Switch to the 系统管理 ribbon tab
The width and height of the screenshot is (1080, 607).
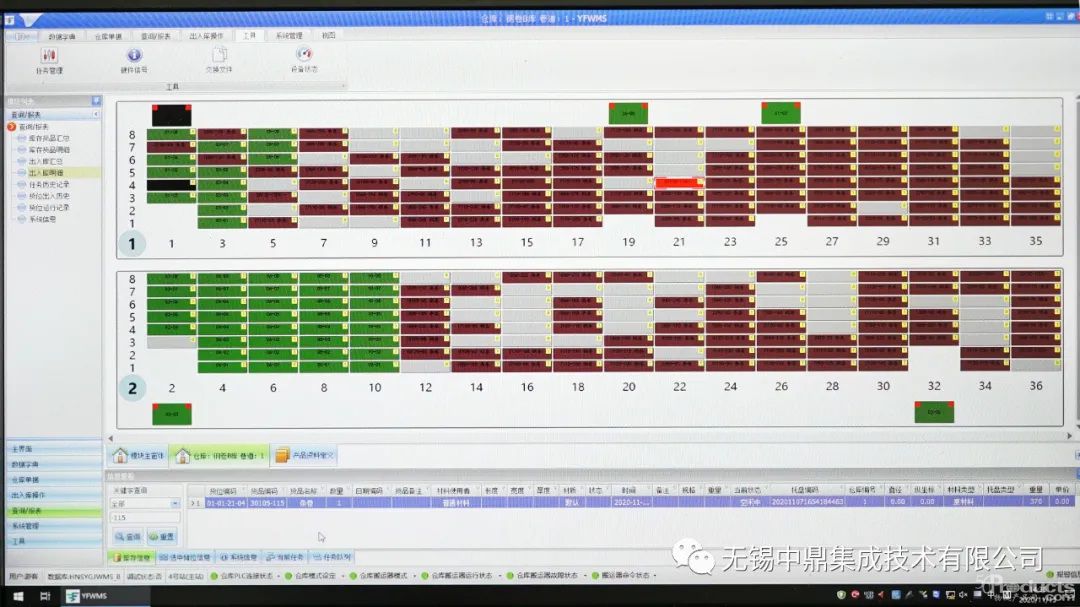[289, 35]
